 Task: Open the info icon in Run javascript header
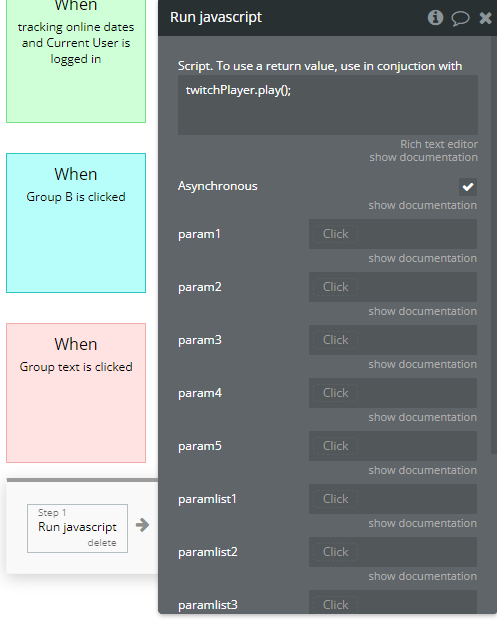(435, 18)
